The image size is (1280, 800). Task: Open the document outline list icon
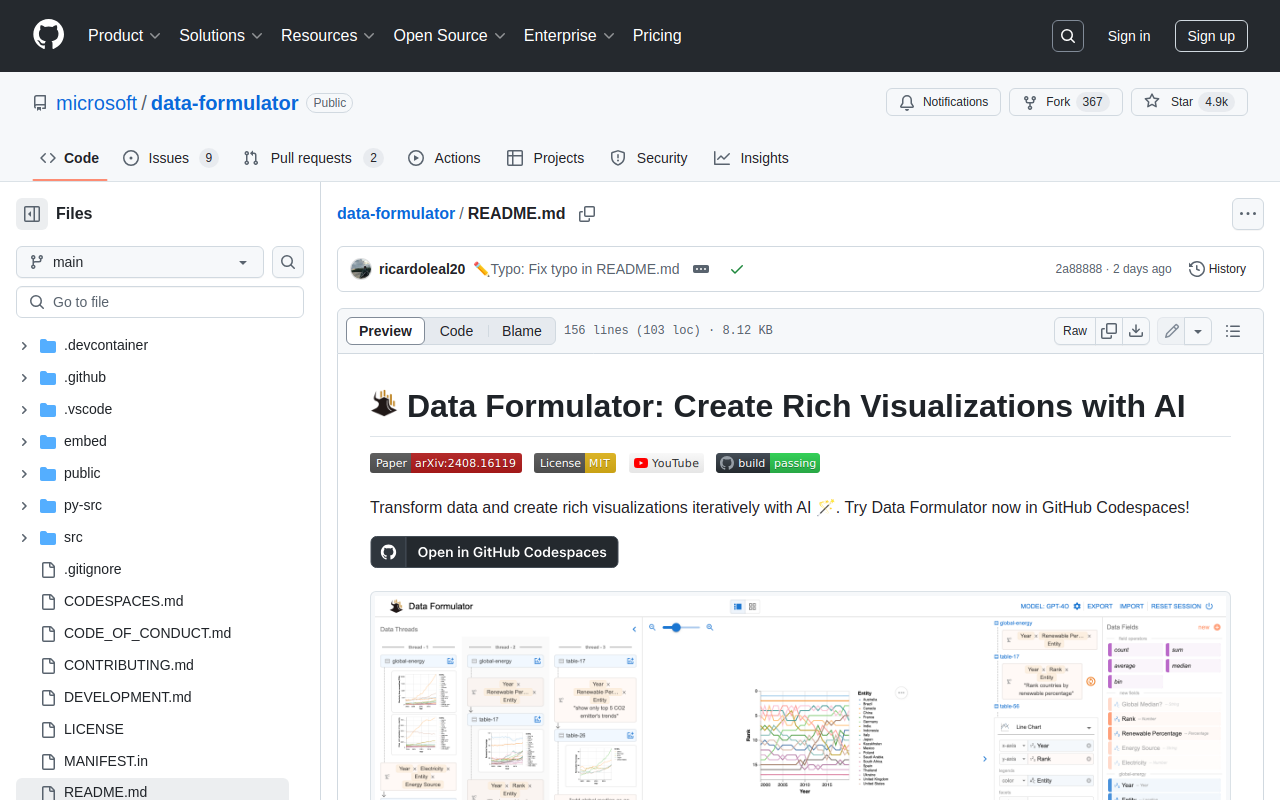(x=1233, y=331)
